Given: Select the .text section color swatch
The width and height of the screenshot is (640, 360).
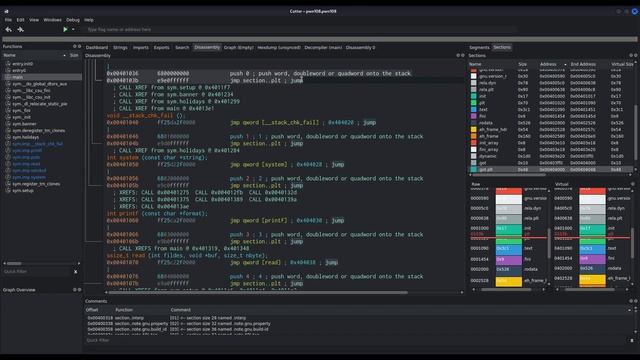Looking at the screenshot, I should [x=473, y=109].
